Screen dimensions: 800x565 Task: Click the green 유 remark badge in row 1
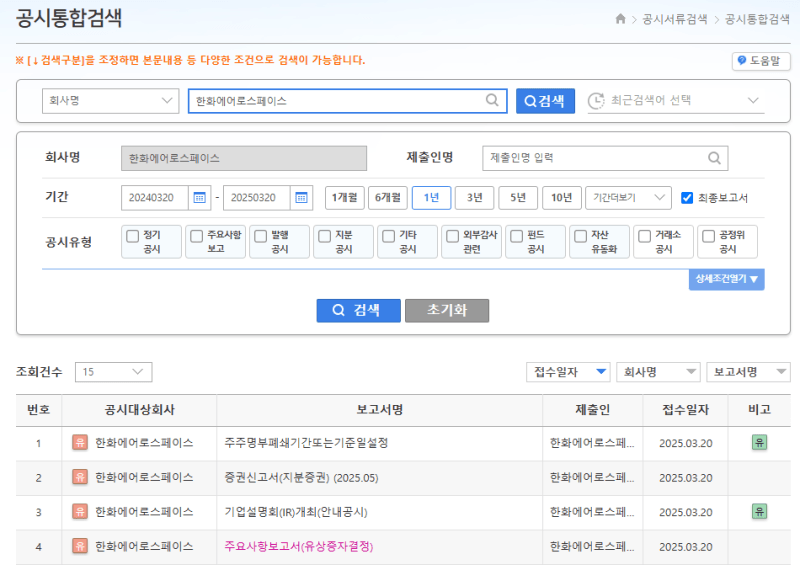tap(759, 442)
